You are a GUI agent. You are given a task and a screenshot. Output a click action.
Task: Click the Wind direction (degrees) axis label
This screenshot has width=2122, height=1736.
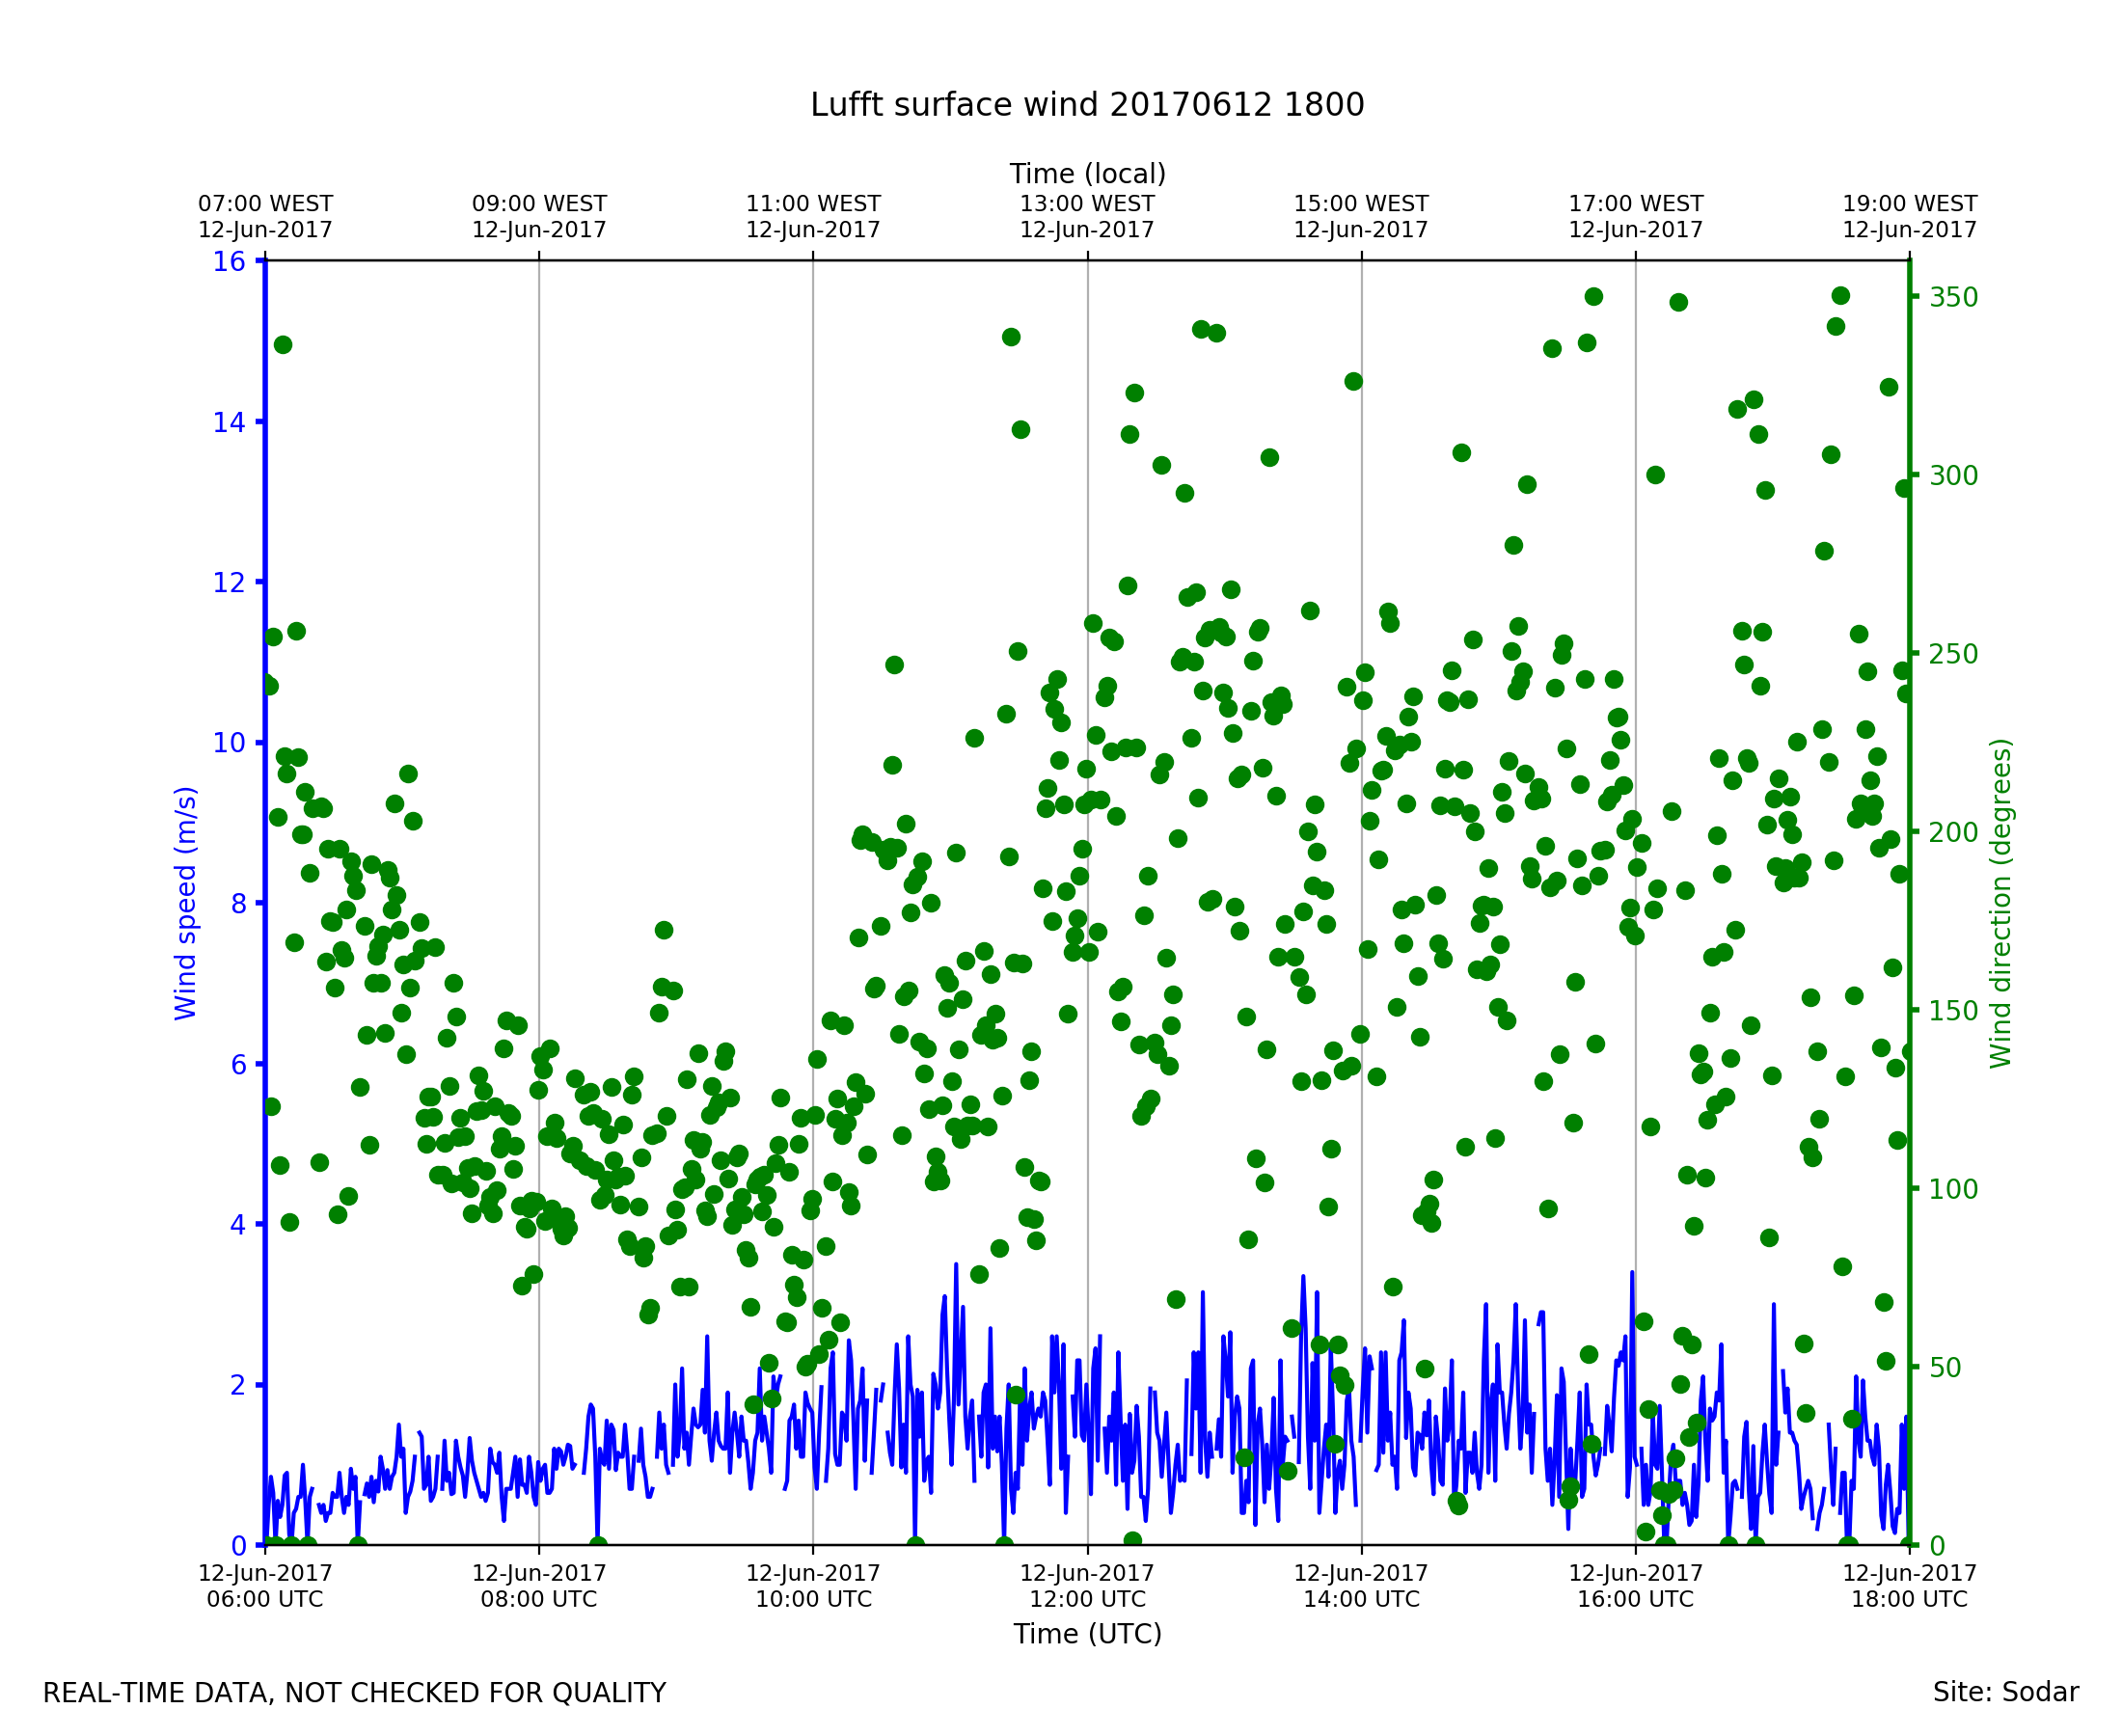[2000, 903]
